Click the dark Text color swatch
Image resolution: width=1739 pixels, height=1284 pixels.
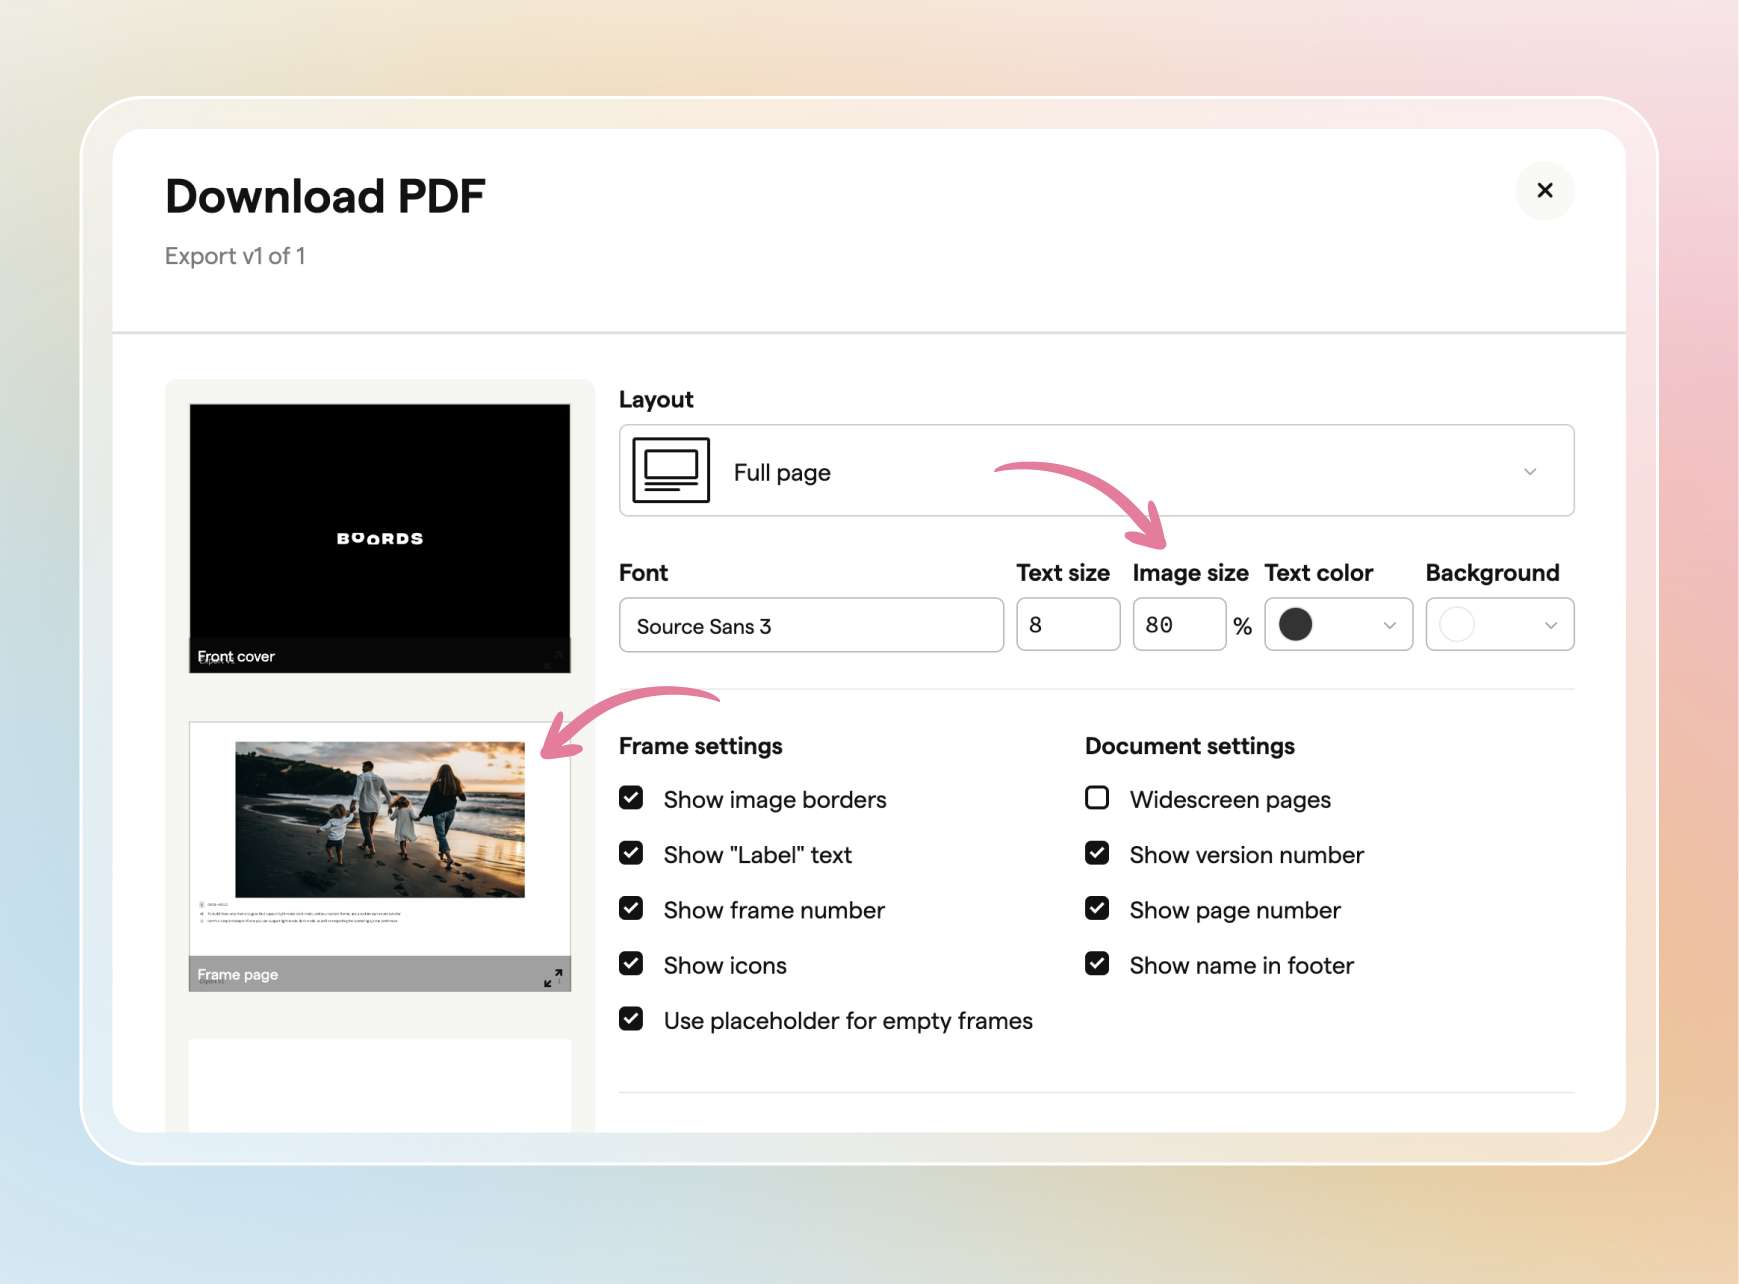1295,624
